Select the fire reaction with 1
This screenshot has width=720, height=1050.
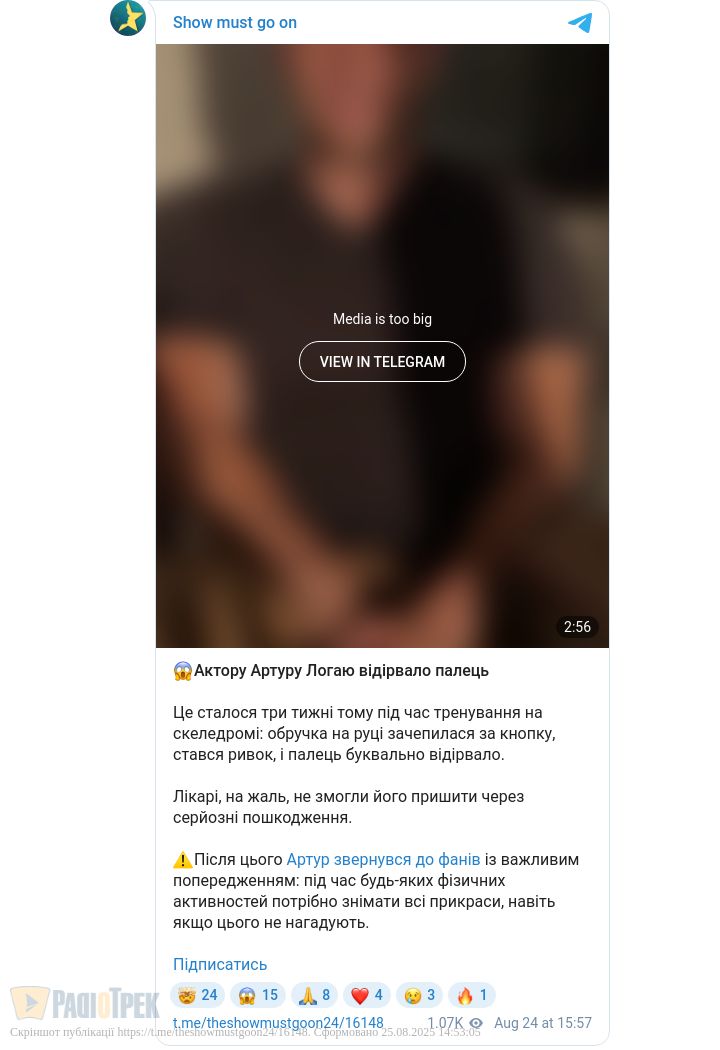click(x=472, y=995)
